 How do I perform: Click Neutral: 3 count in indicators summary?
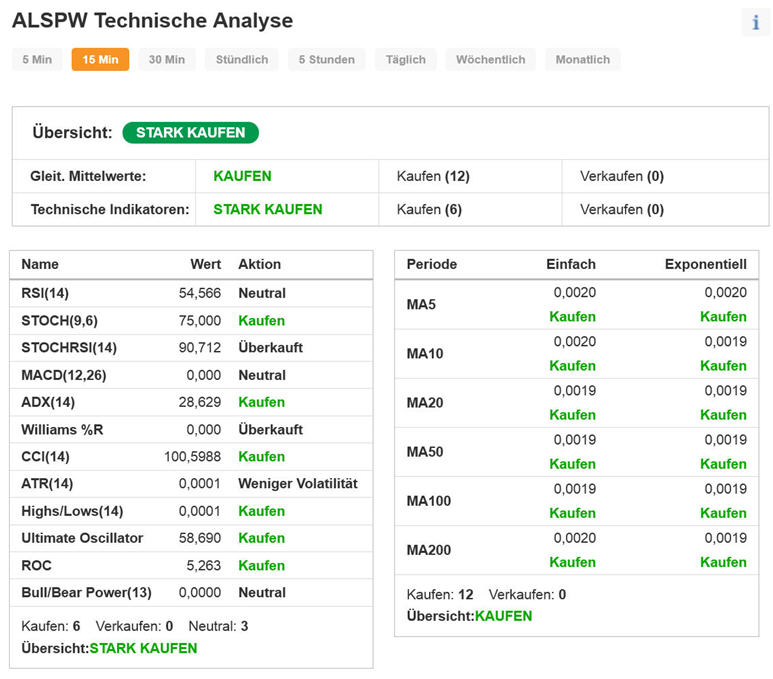pyautogui.click(x=218, y=626)
